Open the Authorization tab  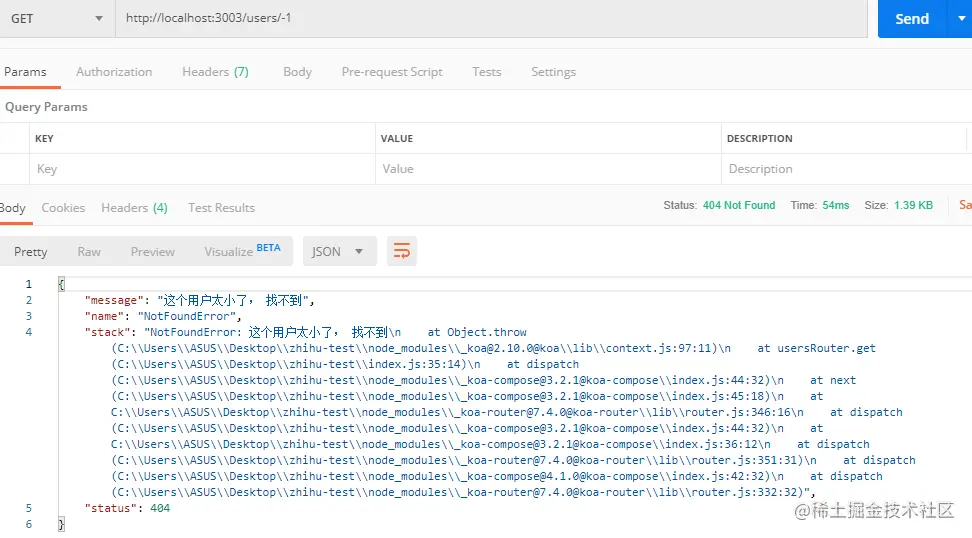click(114, 72)
